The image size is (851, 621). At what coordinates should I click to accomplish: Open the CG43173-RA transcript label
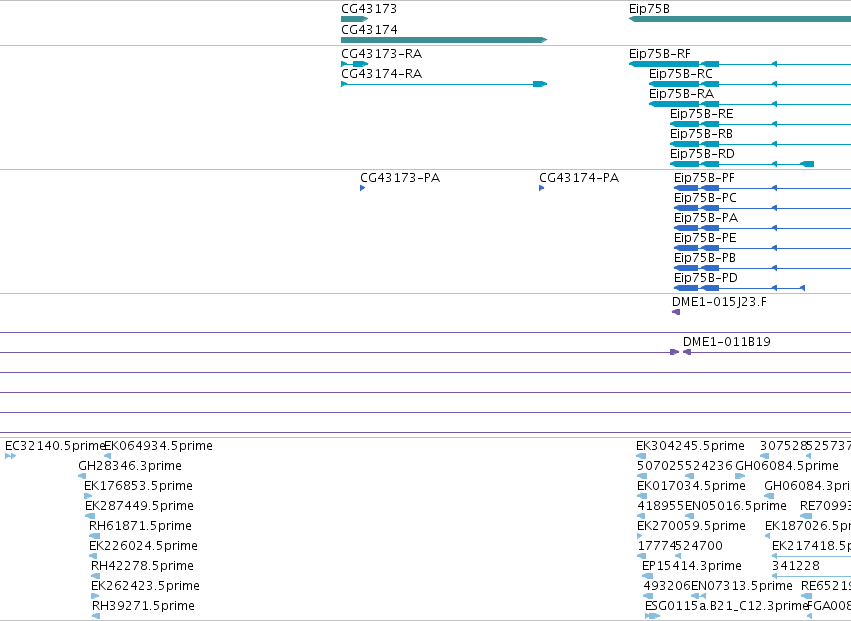(382, 54)
